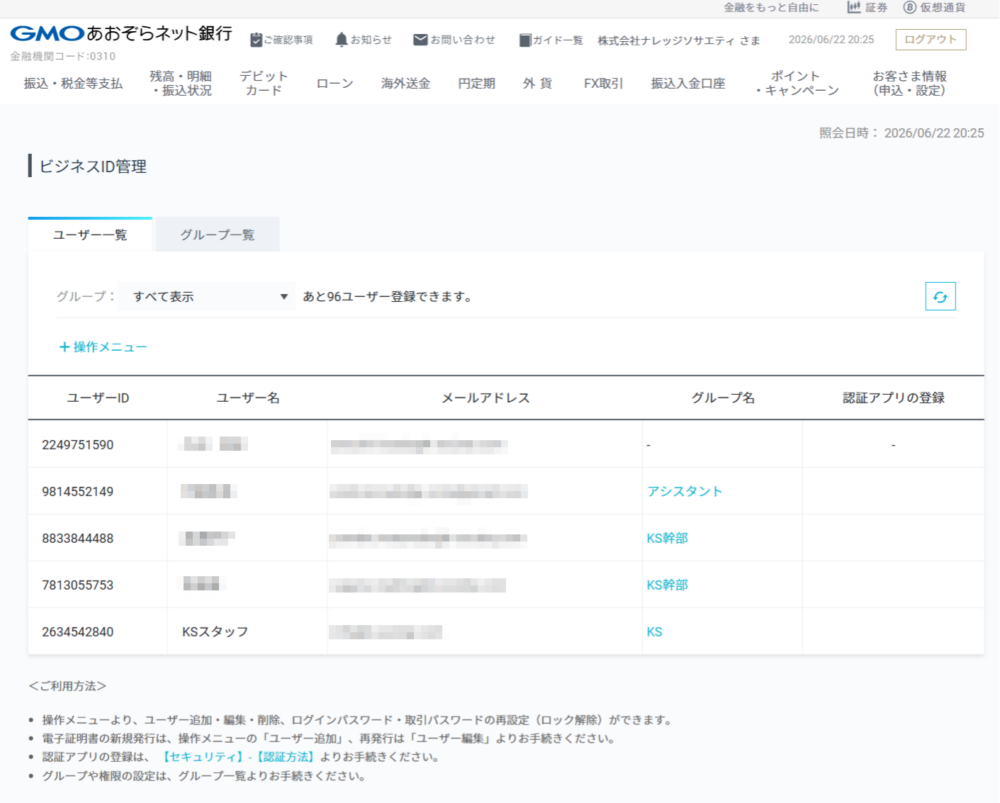Click the GMO Aozora Net Bank logo
This screenshot has width=1000, height=803.
click(121, 33)
